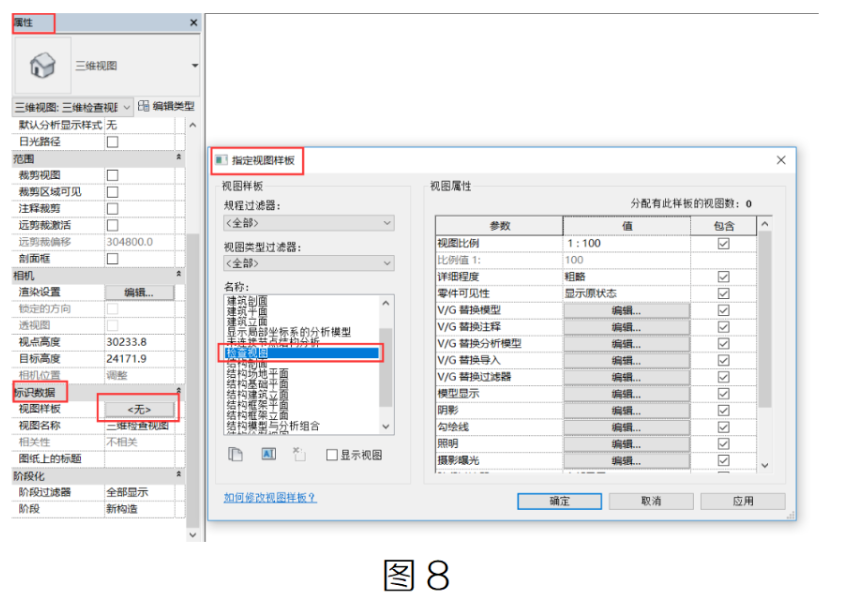Click the 阶段 value 新构造

pyautogui.click(x=139, y=509)
